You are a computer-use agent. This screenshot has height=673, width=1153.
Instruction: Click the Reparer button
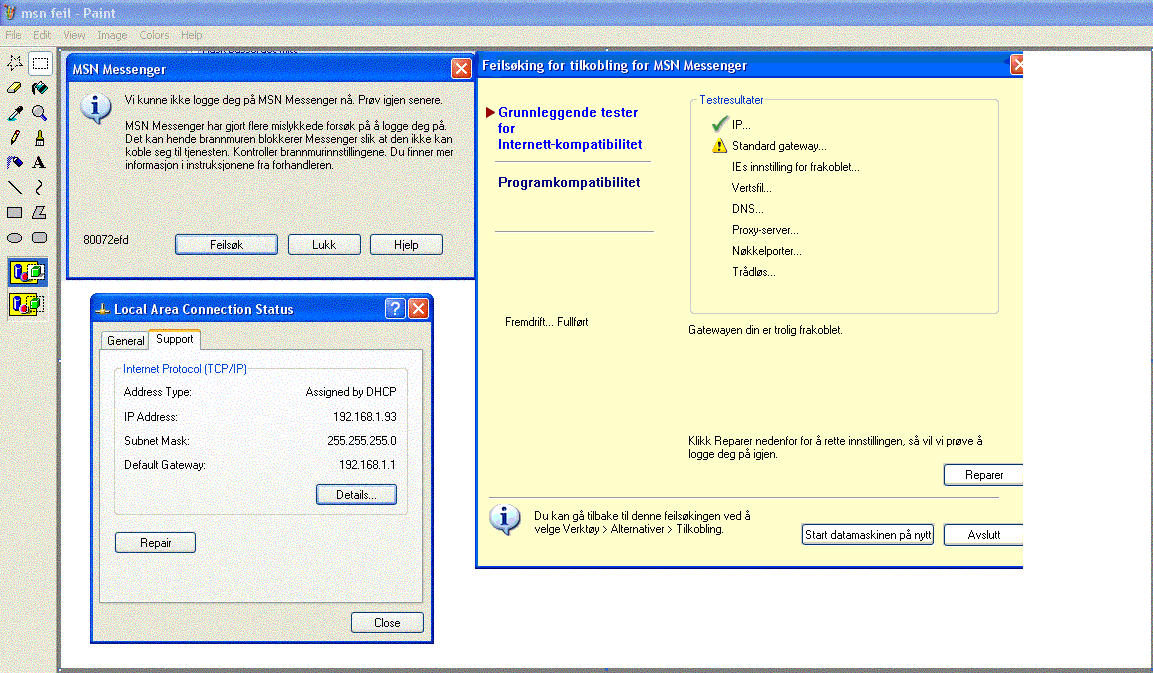point(983,475)
